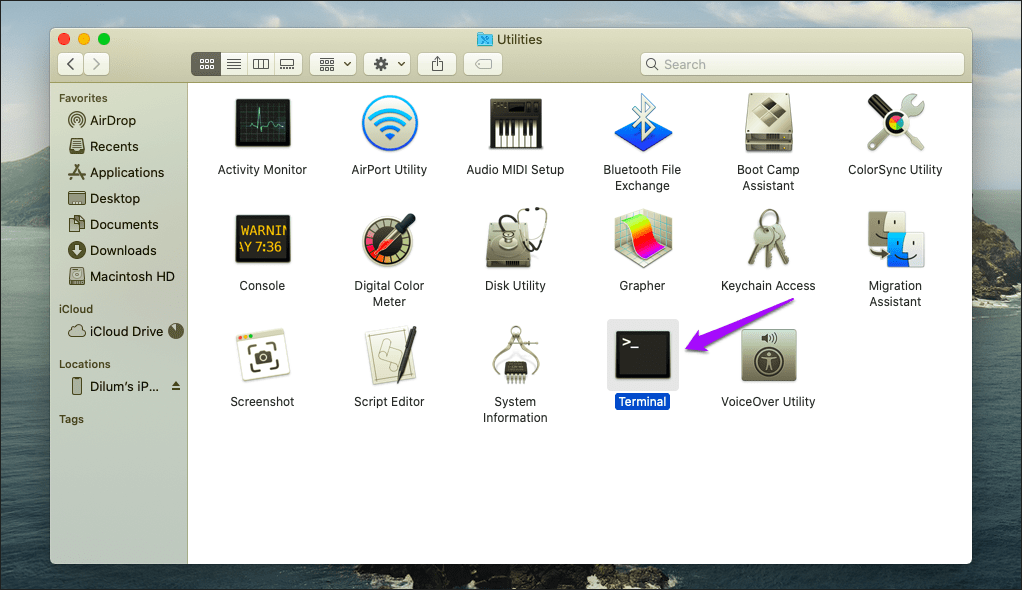Switch to icon view mode
Screen dimensions: 1022x590
[x=206, y=64]
